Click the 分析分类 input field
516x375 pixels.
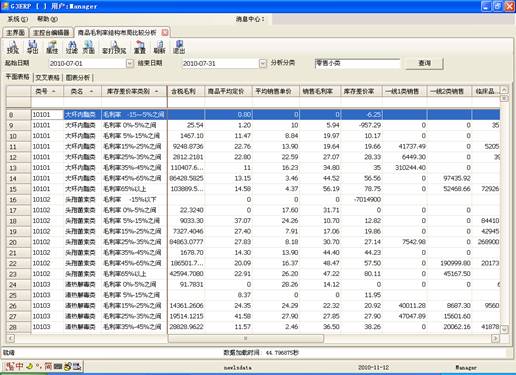[x=357, y=63]
